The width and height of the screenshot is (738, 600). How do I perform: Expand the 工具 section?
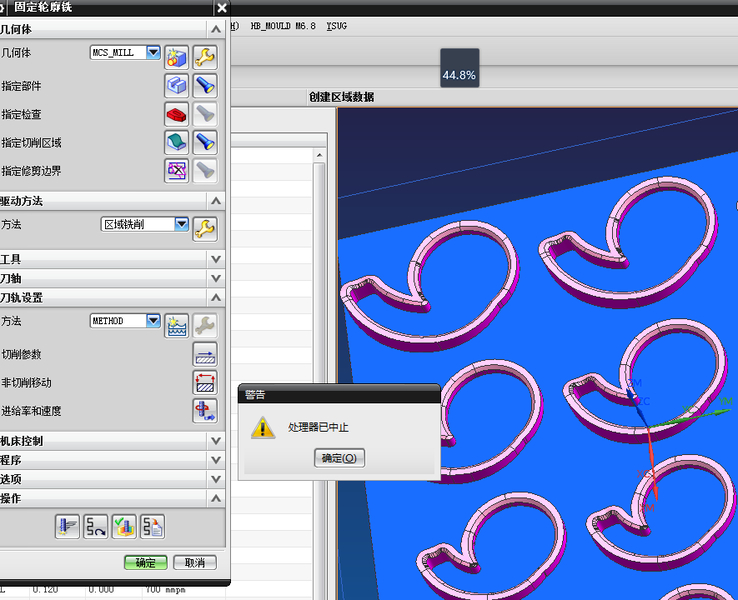coord(216,259)
